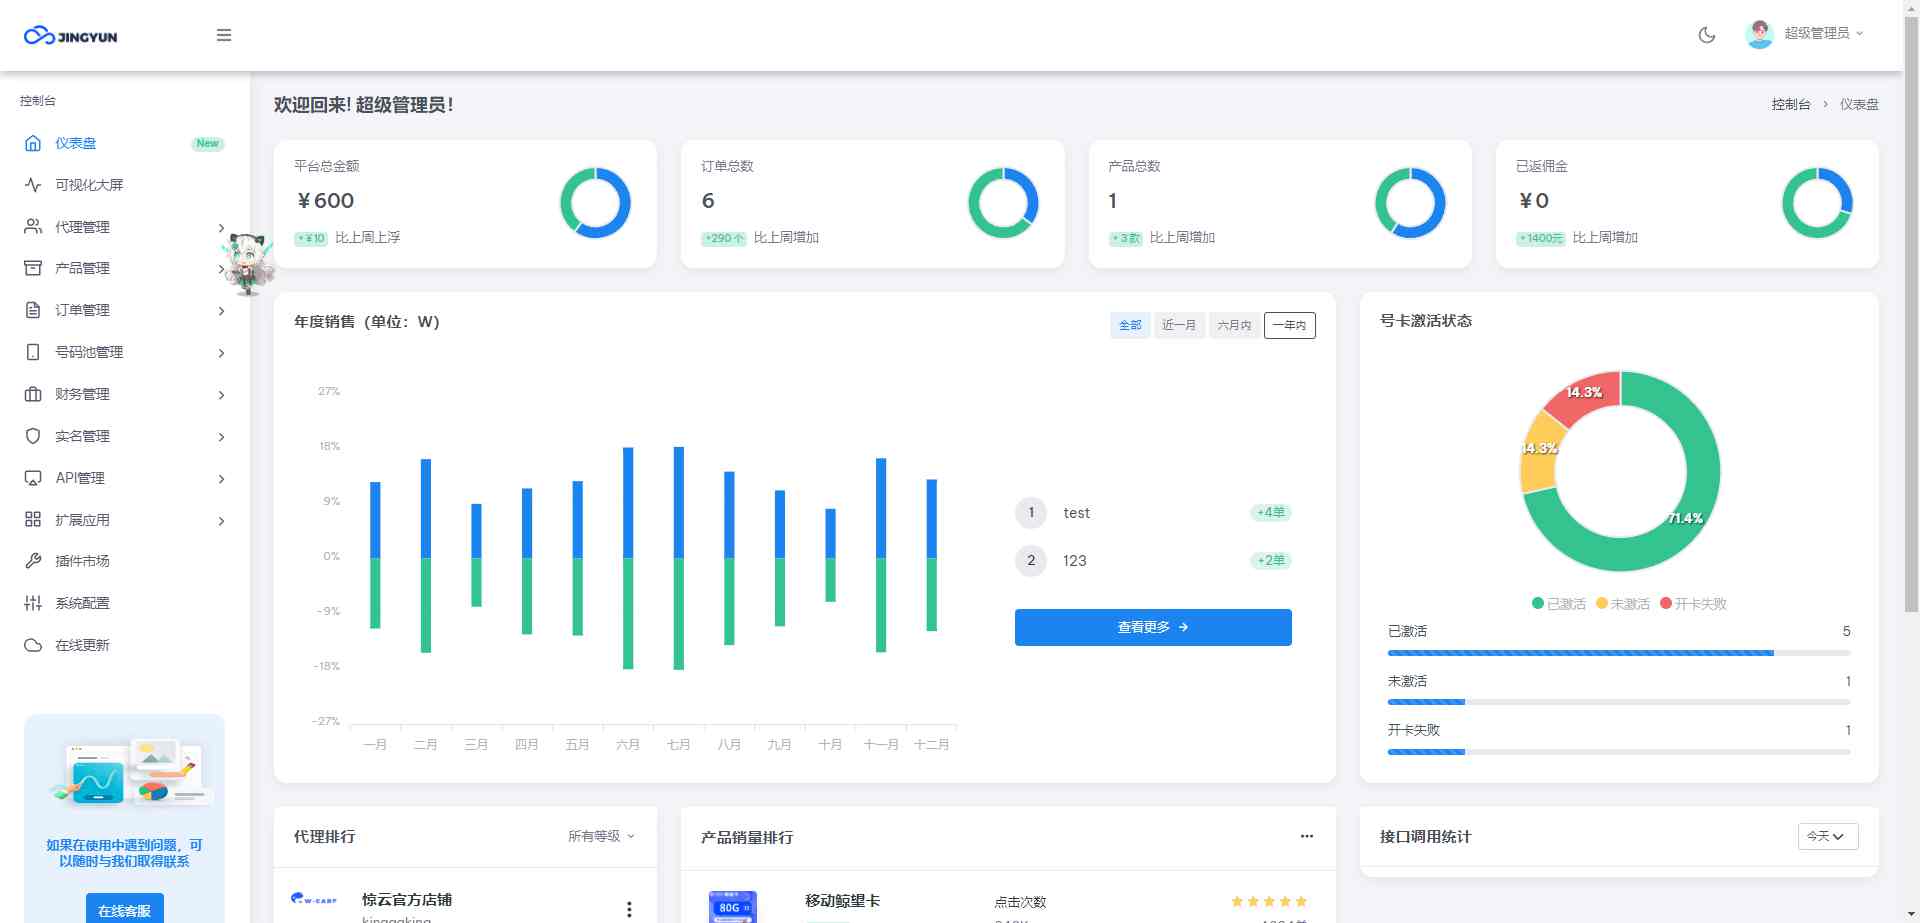
Task: Click the 插件市场 wrench icon
Action: pyautogui.click(x=33, y=561)
